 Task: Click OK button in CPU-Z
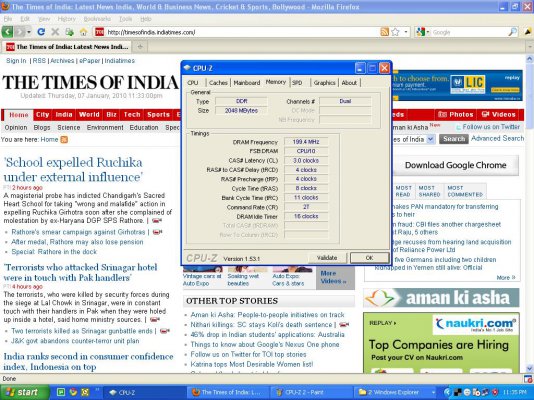(369, 258)
